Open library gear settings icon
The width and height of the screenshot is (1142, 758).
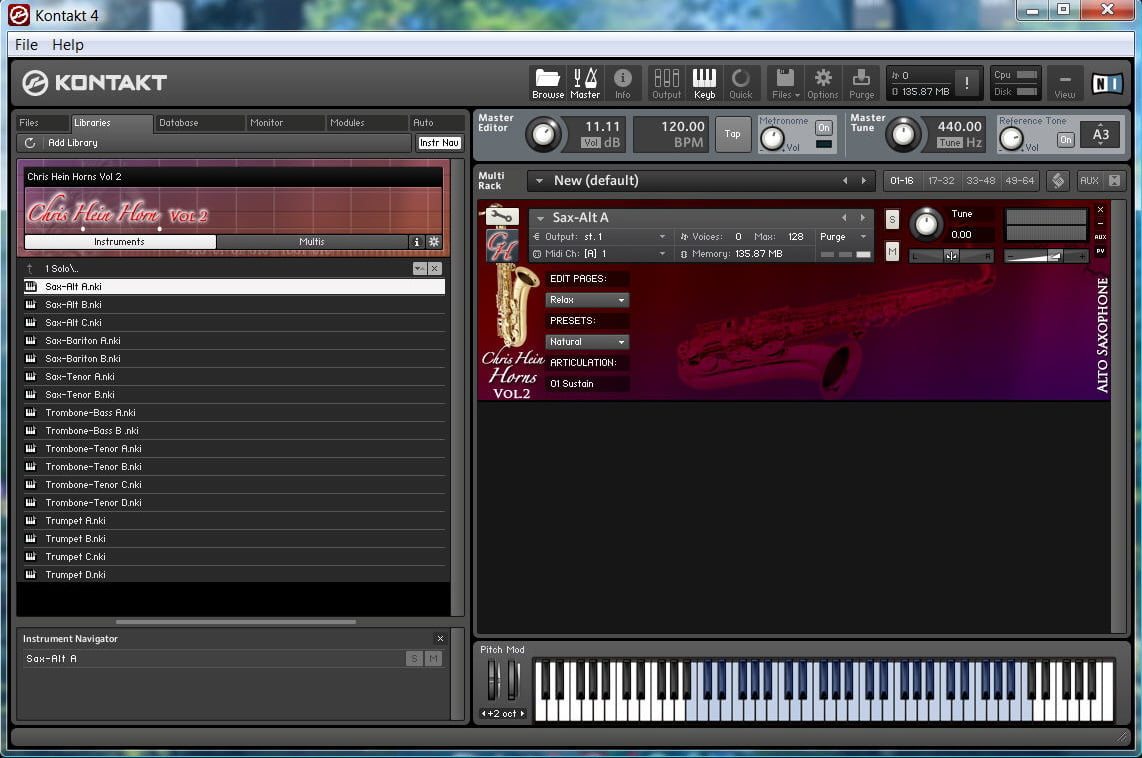[434, 242]
